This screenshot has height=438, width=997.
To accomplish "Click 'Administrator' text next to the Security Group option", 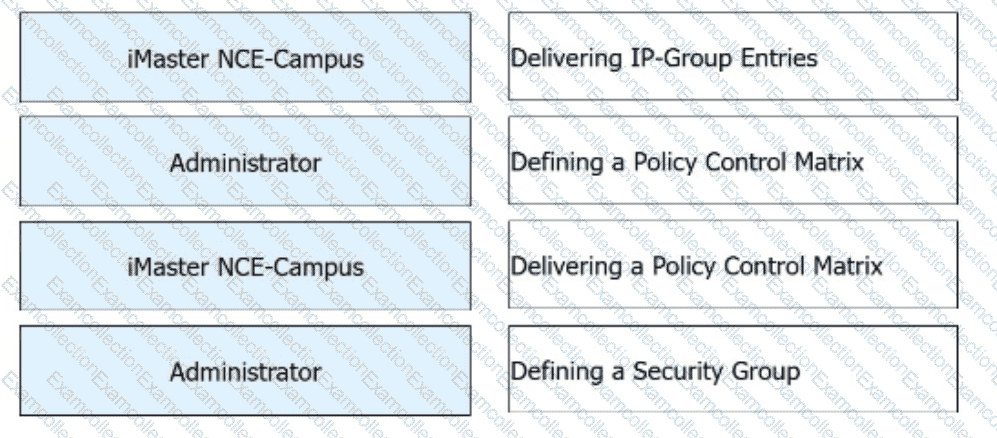I will click(x=245, y=372).
